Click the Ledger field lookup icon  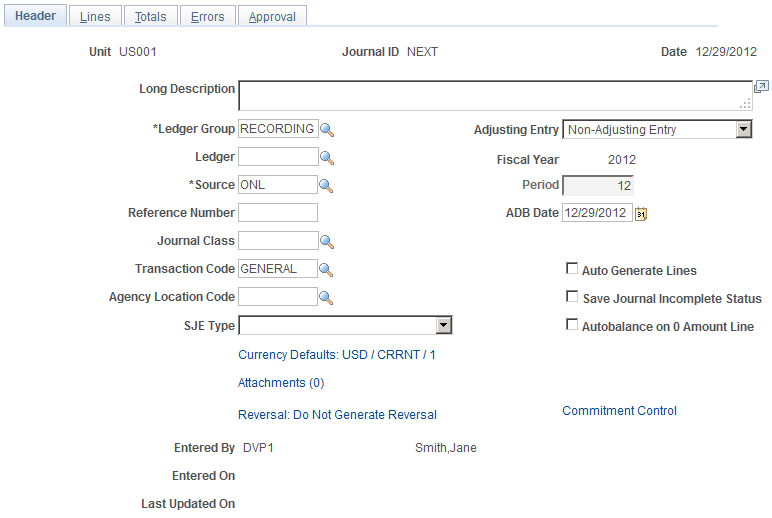point(327,158)
